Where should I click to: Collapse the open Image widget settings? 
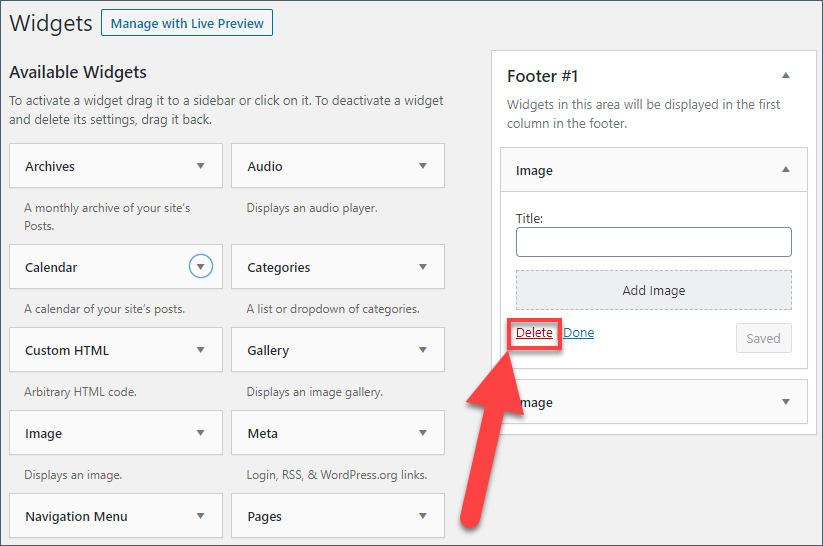click(x=786, y=170)
